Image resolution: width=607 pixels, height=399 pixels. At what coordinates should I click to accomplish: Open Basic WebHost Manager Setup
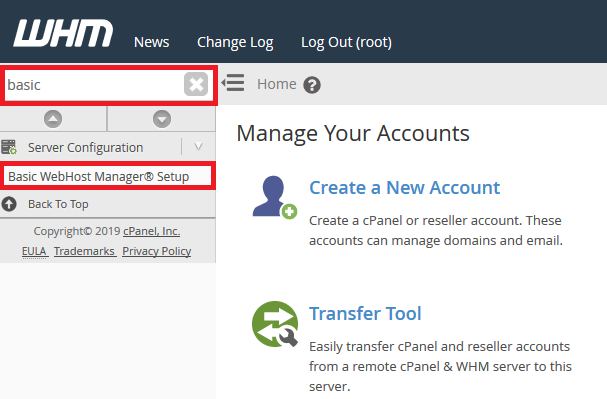pyautogui.click(x=99, y=176)
